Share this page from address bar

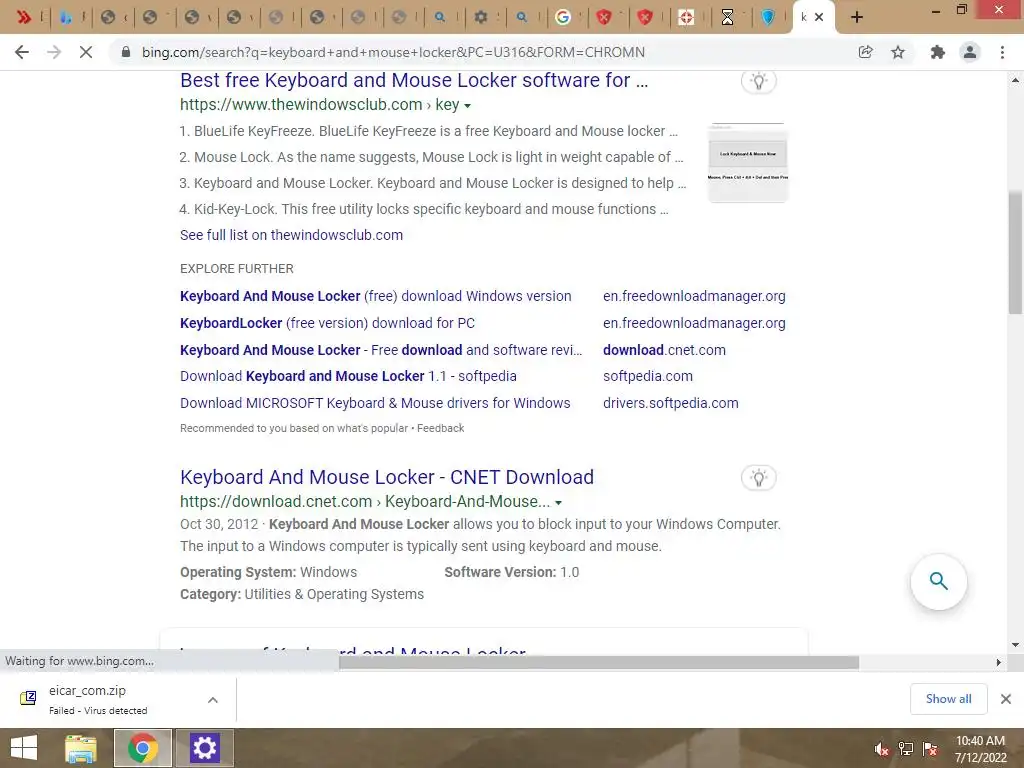(865, 52)
